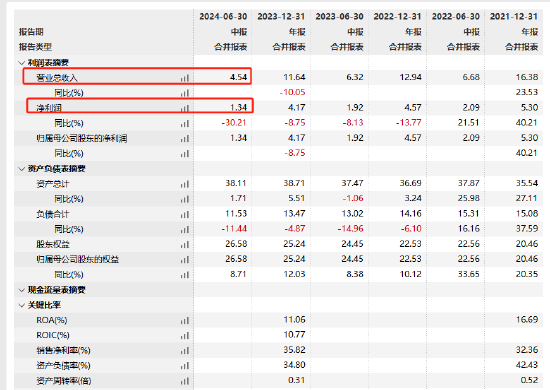Open chart icon for 净利润 row
The width and height of the screenshot is (550, 390).
point(185,108)
